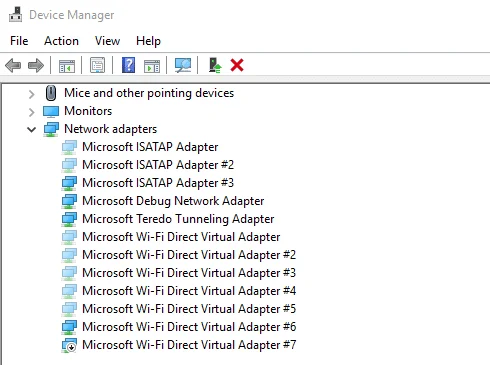Click the faded icon of Microsoft ISATAP Adapter #2
Viewport: 490px width, 365px height.
[x=69, y=165]
